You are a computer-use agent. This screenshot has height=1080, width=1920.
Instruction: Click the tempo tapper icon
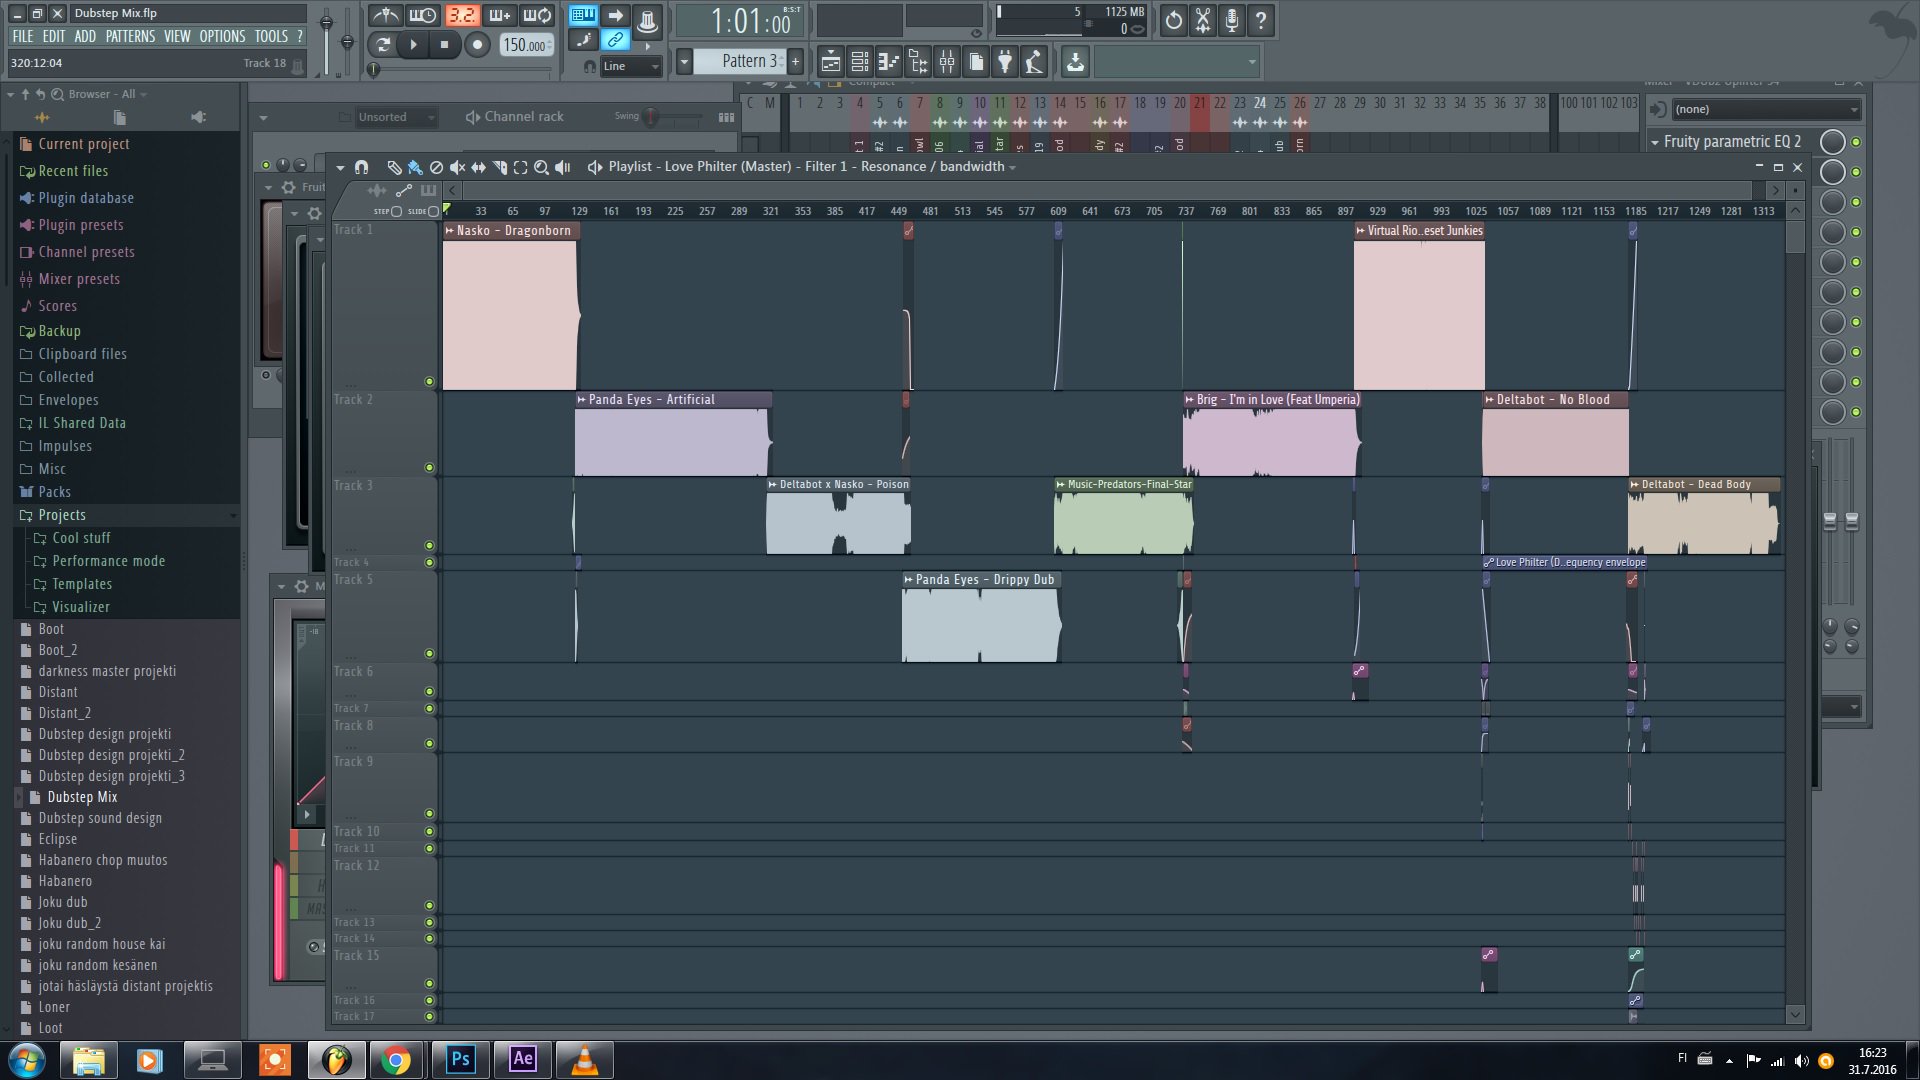pos(1034,62)
